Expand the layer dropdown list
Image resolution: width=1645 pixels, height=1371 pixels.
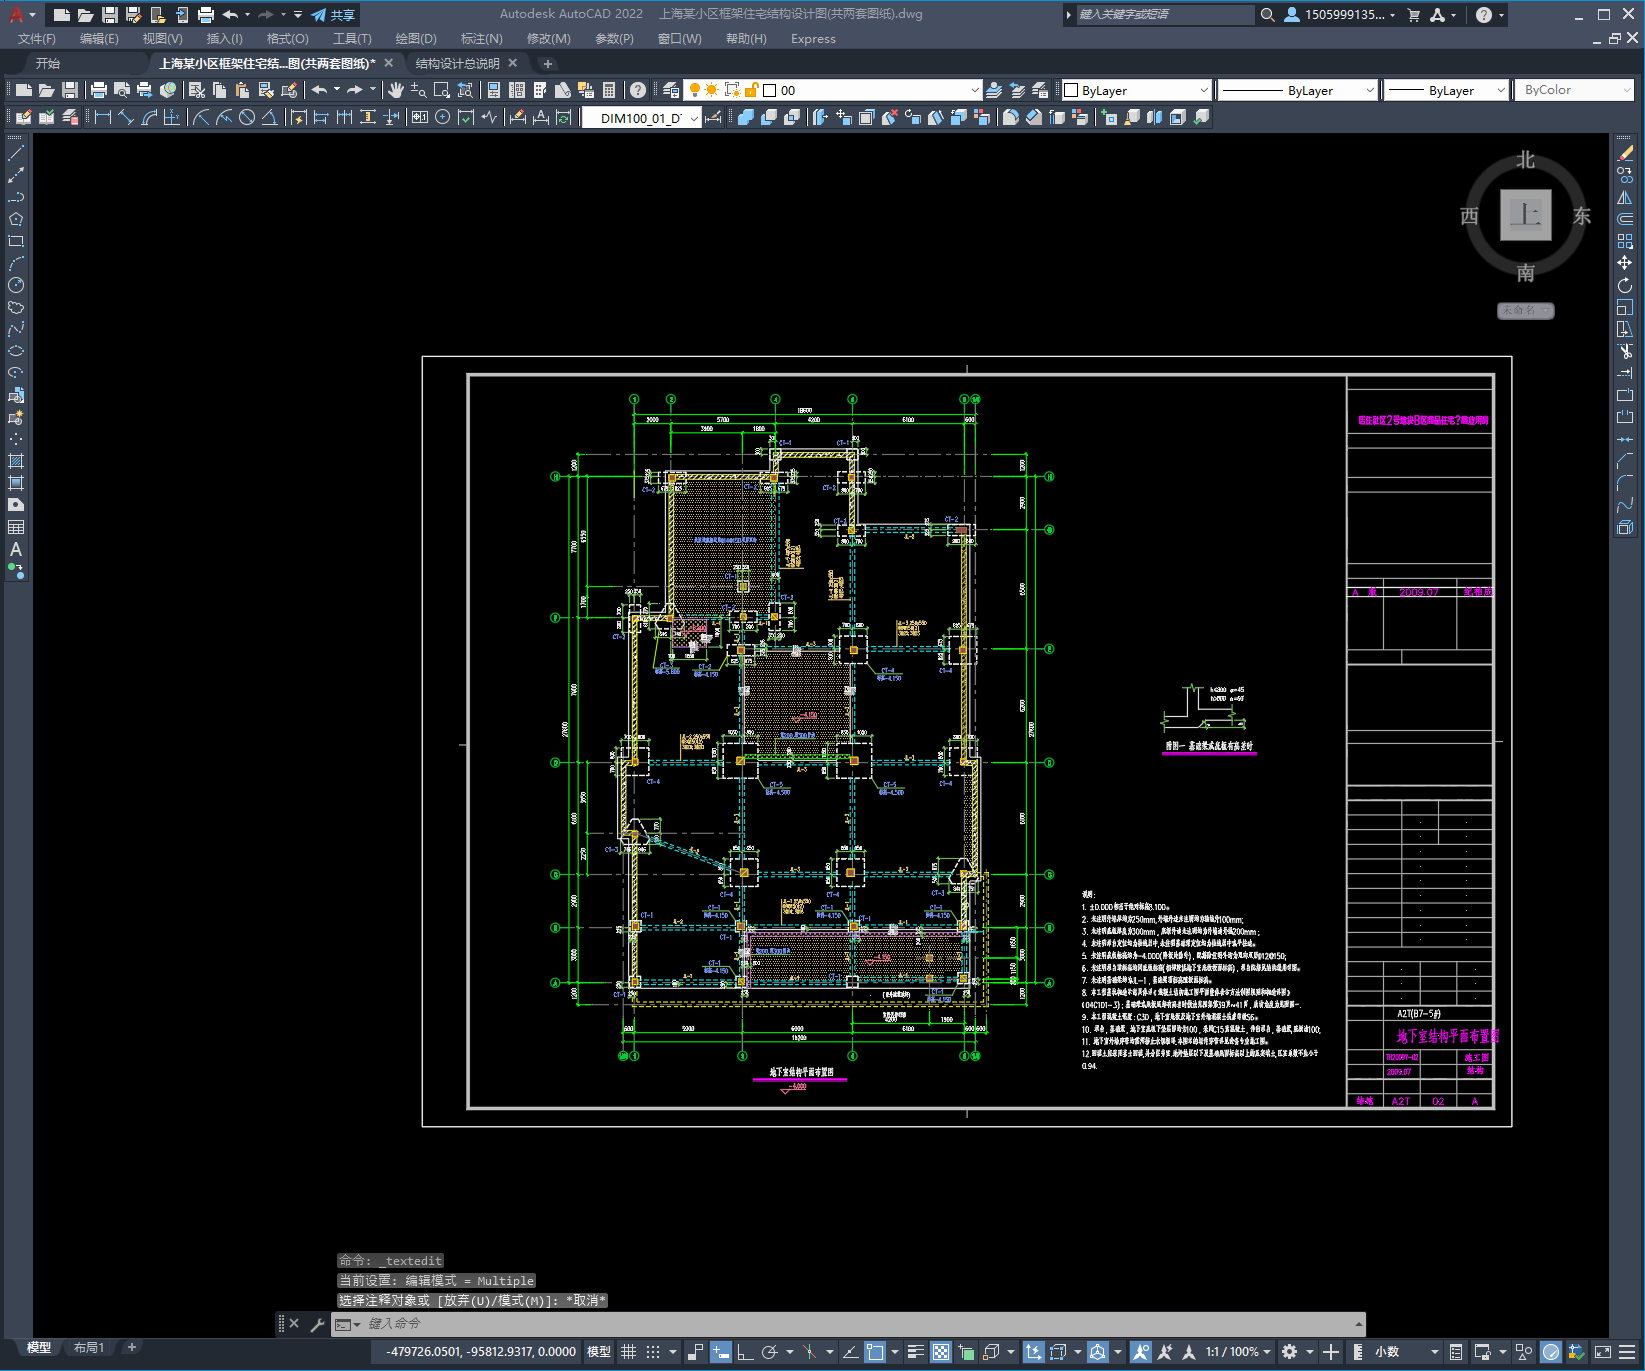coord(975,90)
